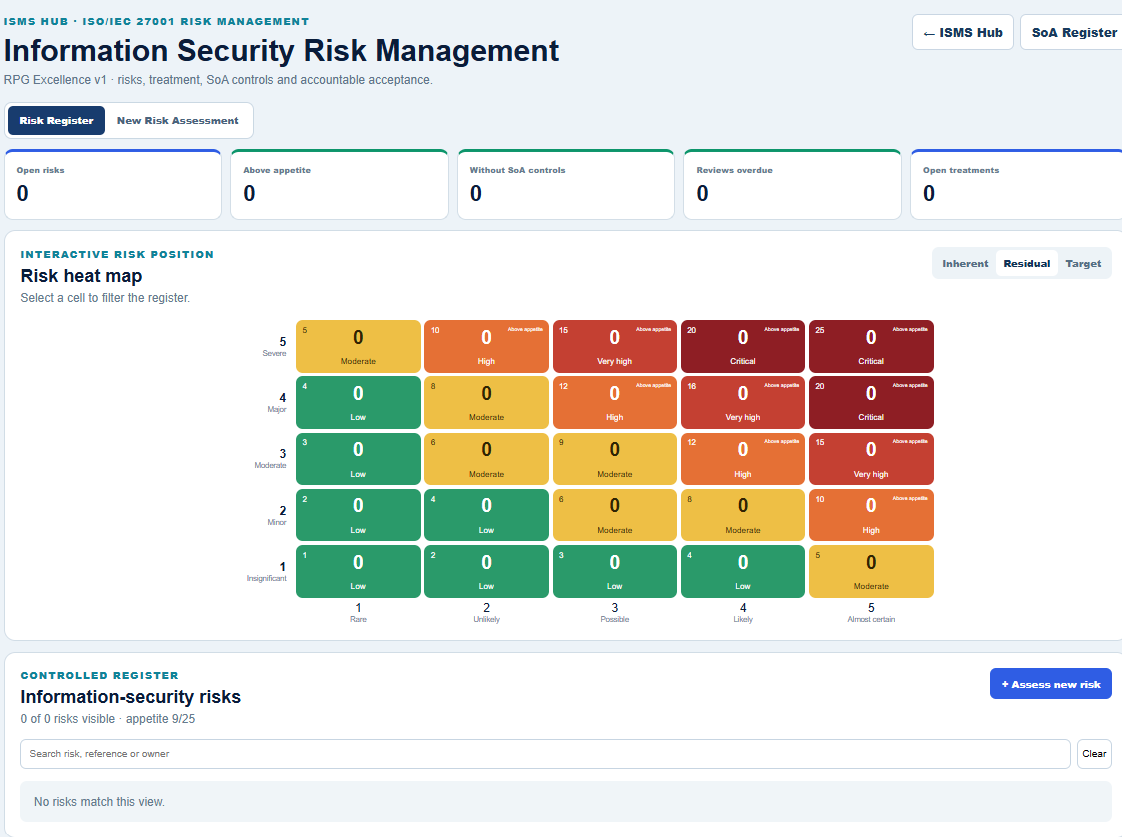1122x837 pixels.
Task: Click the "Almost certain" axis label
Action: (871, 620)
